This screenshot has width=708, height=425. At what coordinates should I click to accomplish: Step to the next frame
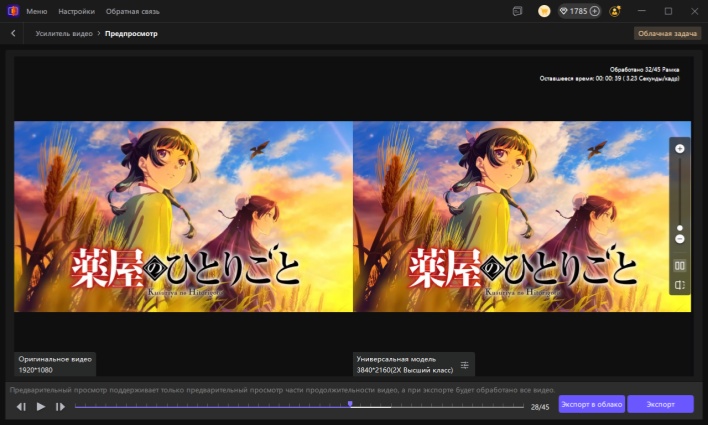[x=60, y=406]
